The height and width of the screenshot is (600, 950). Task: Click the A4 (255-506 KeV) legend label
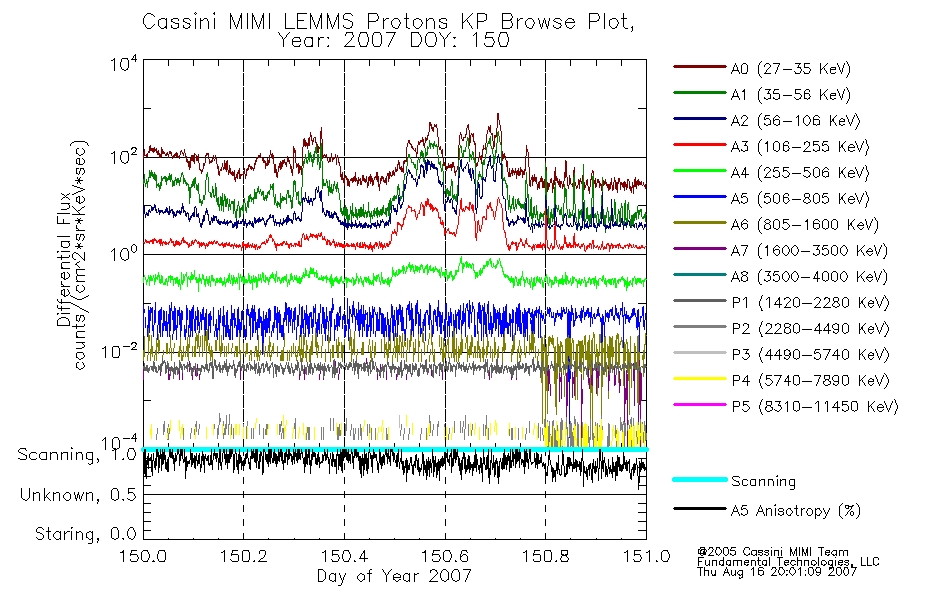[x=800, y=173]
